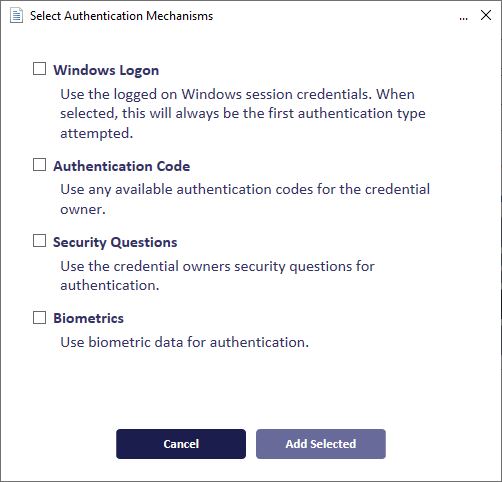This screenshot has height=482, width=502.
Task: Click the 'Select Authentication Mechanisms' window title
Action: (x=121, y=16)
